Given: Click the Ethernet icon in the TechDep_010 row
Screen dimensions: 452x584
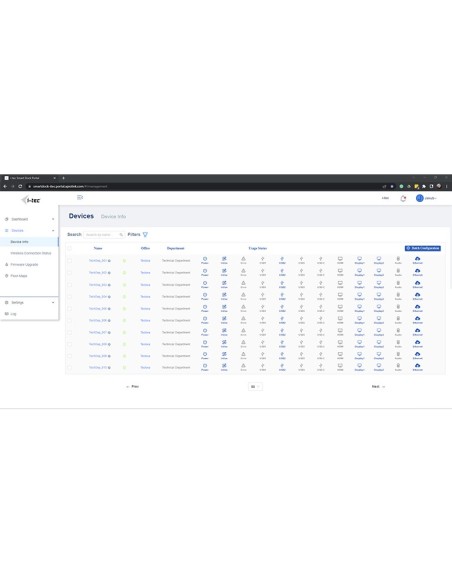Looking at the screenshot, I should point(417,365).
